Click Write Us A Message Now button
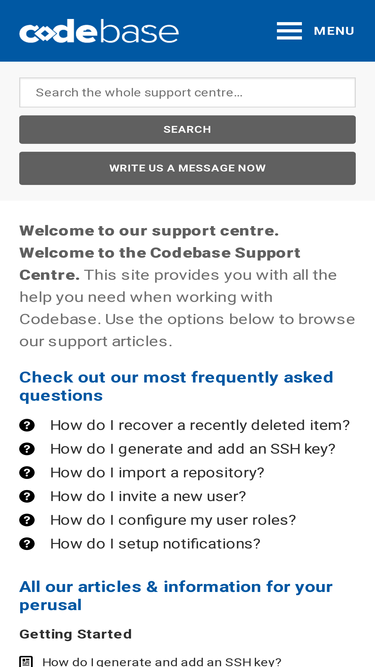This screenshot has width=375, height=667. coord(187,168)
